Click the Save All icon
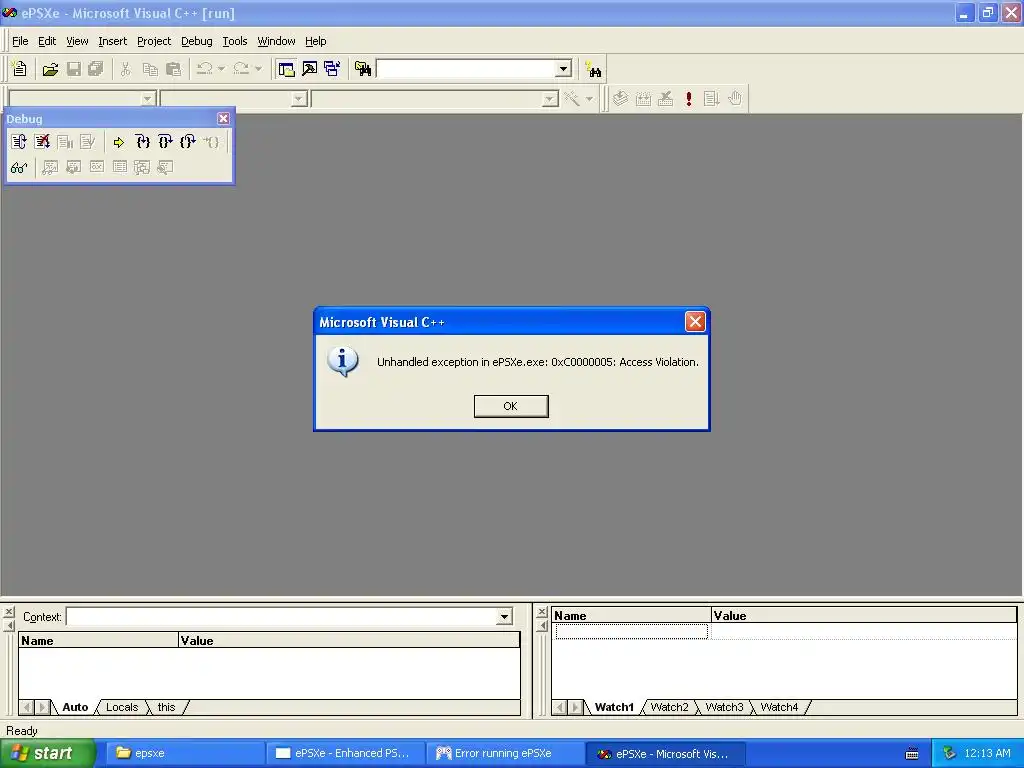The height and width of the screenshot is (768, 1024). click(x=96, y=69)
